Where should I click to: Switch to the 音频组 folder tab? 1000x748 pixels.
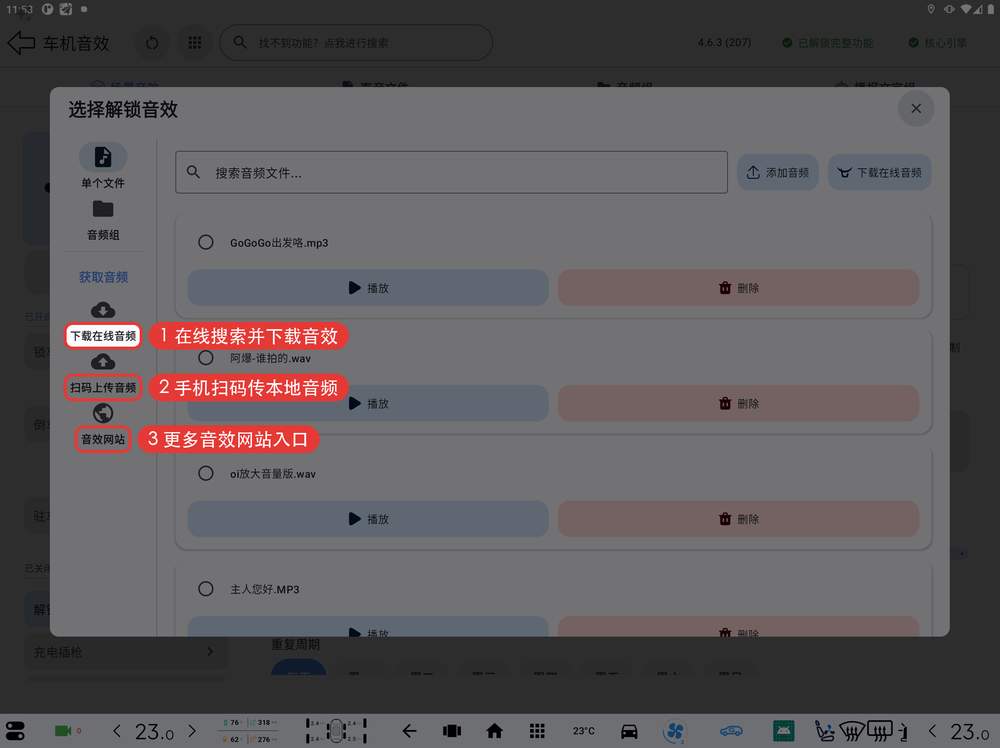tap(103, 221)
